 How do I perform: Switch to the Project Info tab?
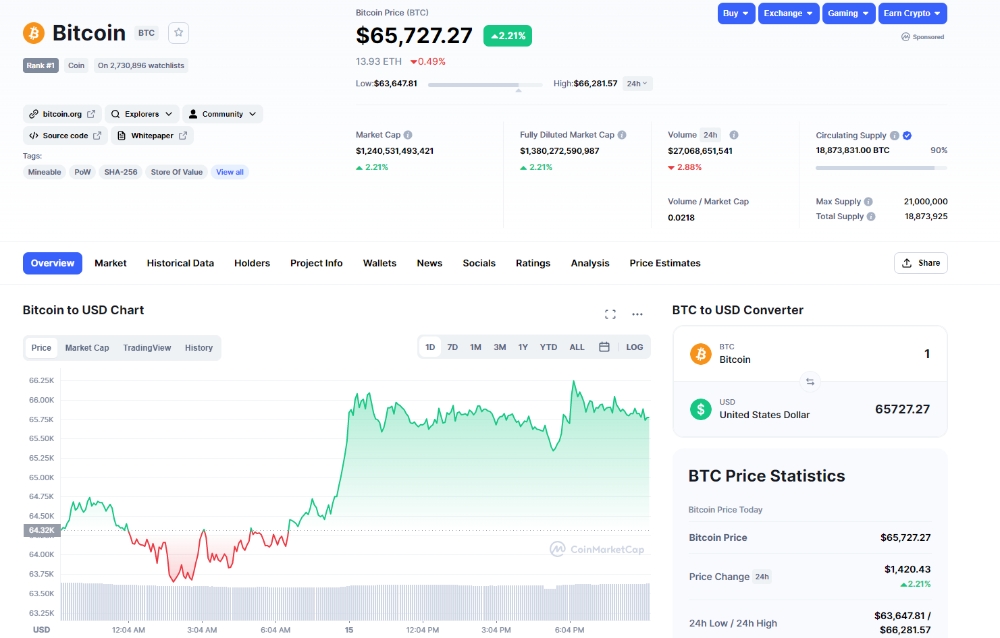pos(316,263)
